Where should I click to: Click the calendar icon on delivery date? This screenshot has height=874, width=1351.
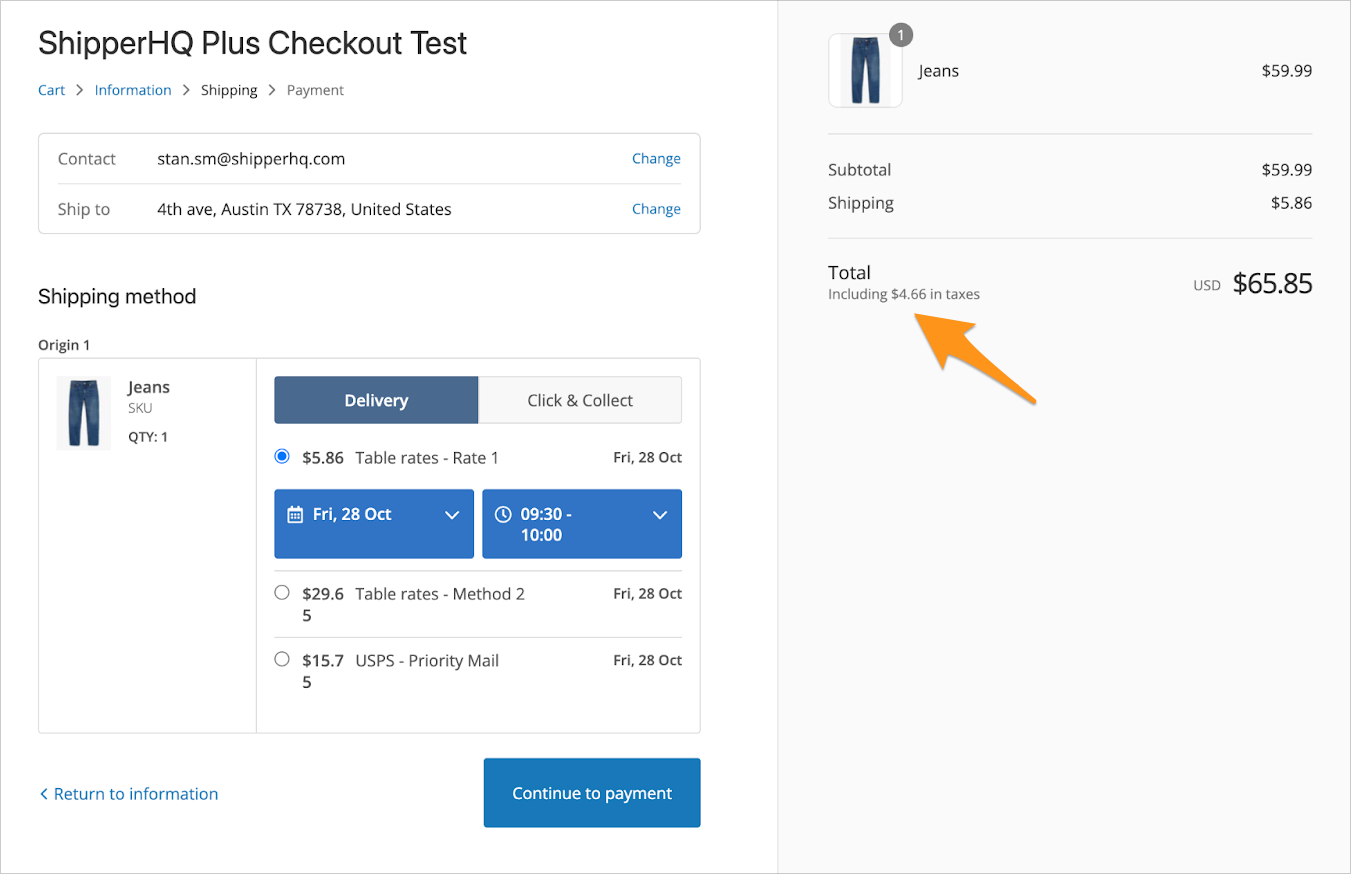tap(295, 515)
